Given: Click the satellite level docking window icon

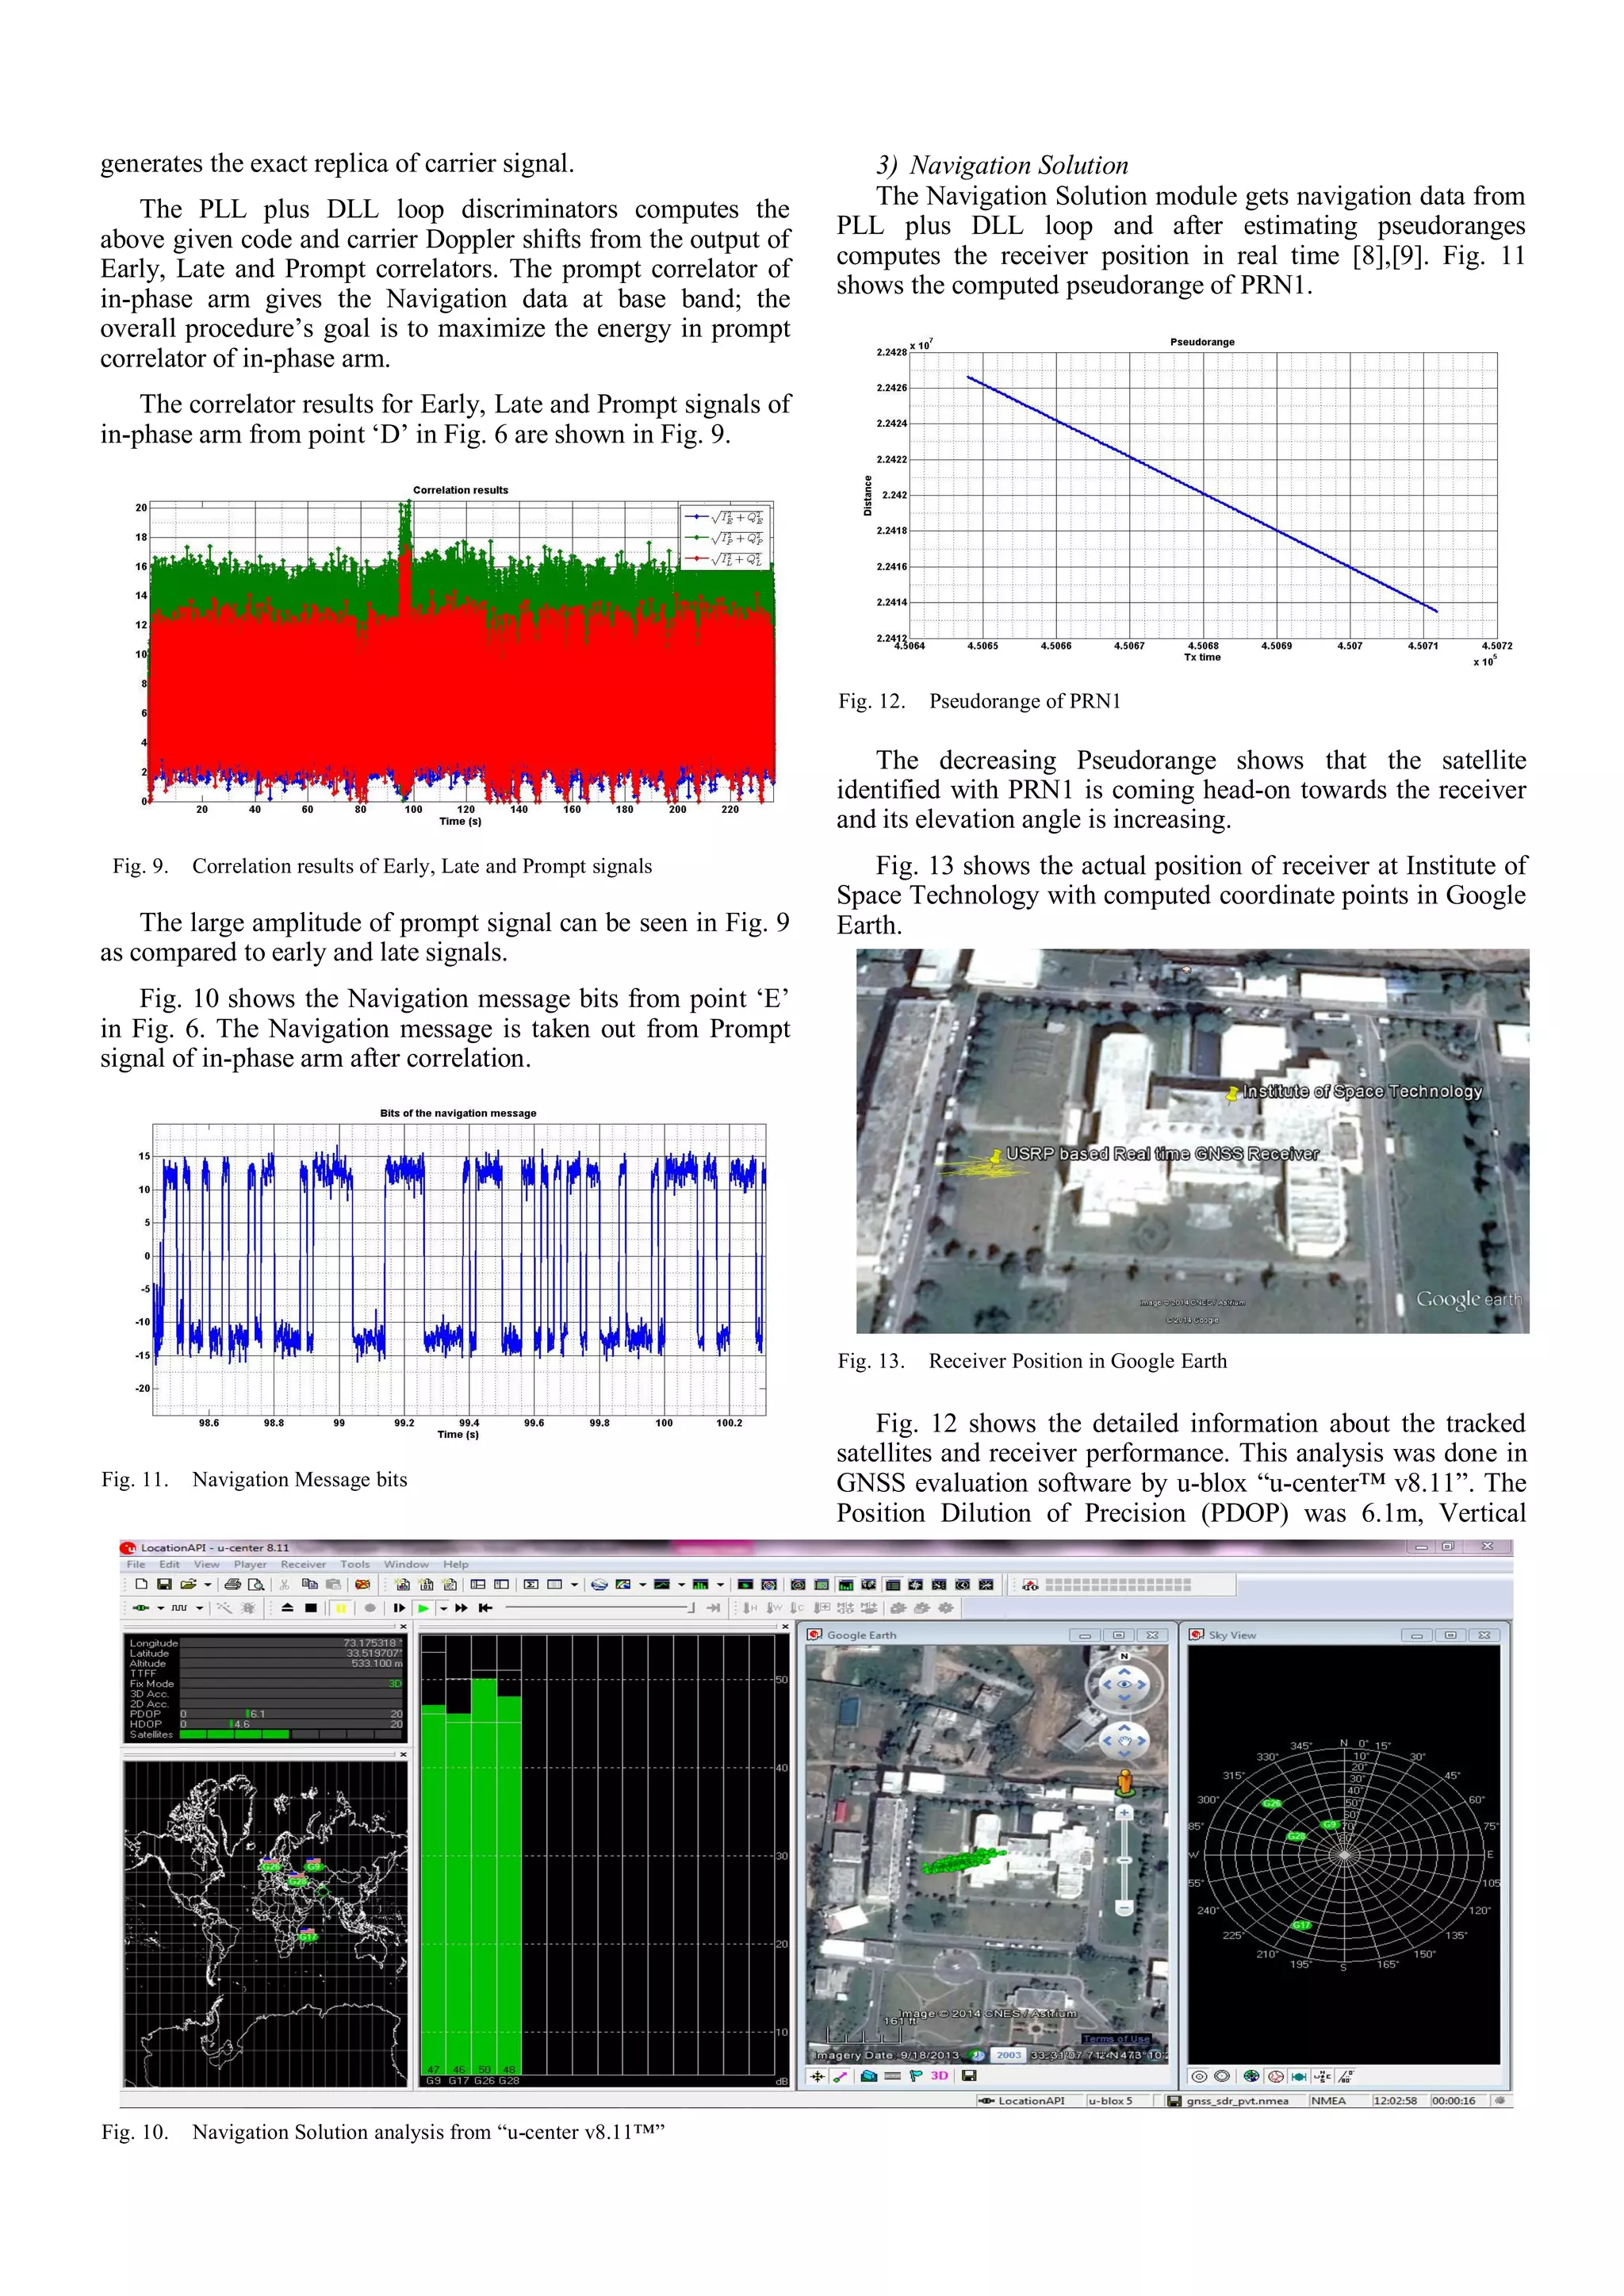Looking at the screenshot, I should point(846,1585).
